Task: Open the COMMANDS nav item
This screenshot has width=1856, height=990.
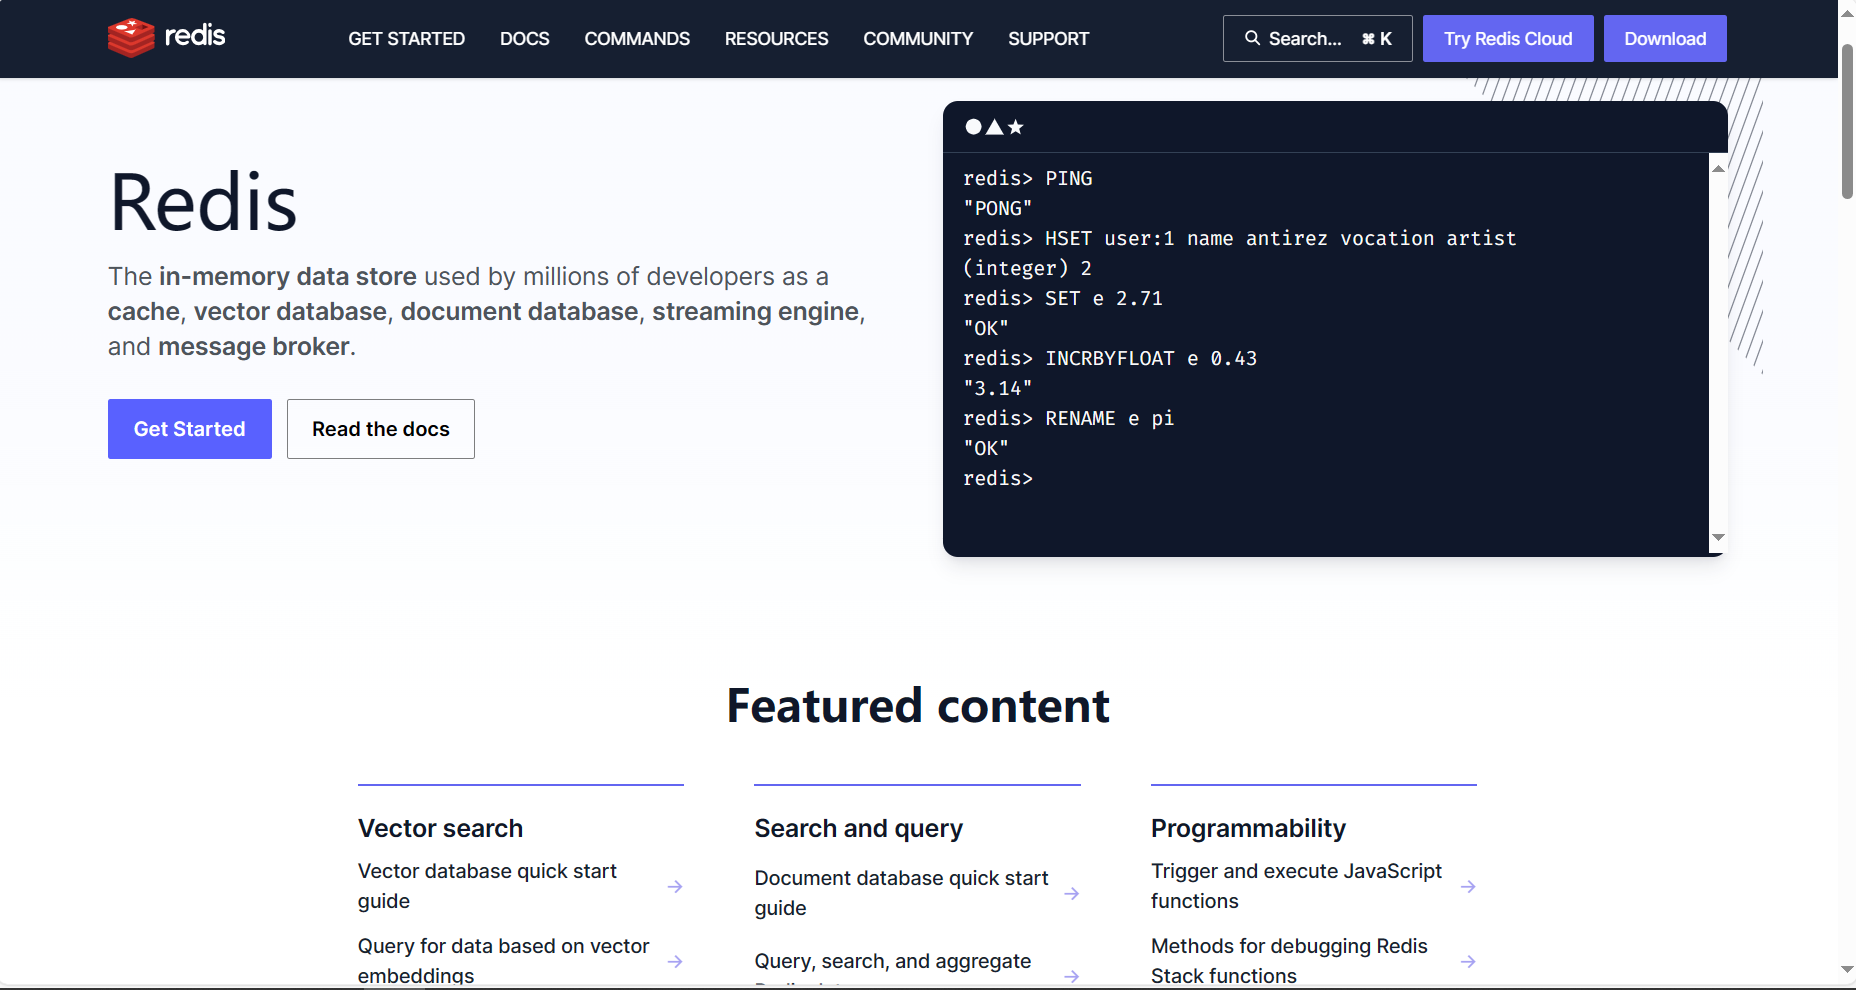Action: click(x=637, y=39)
